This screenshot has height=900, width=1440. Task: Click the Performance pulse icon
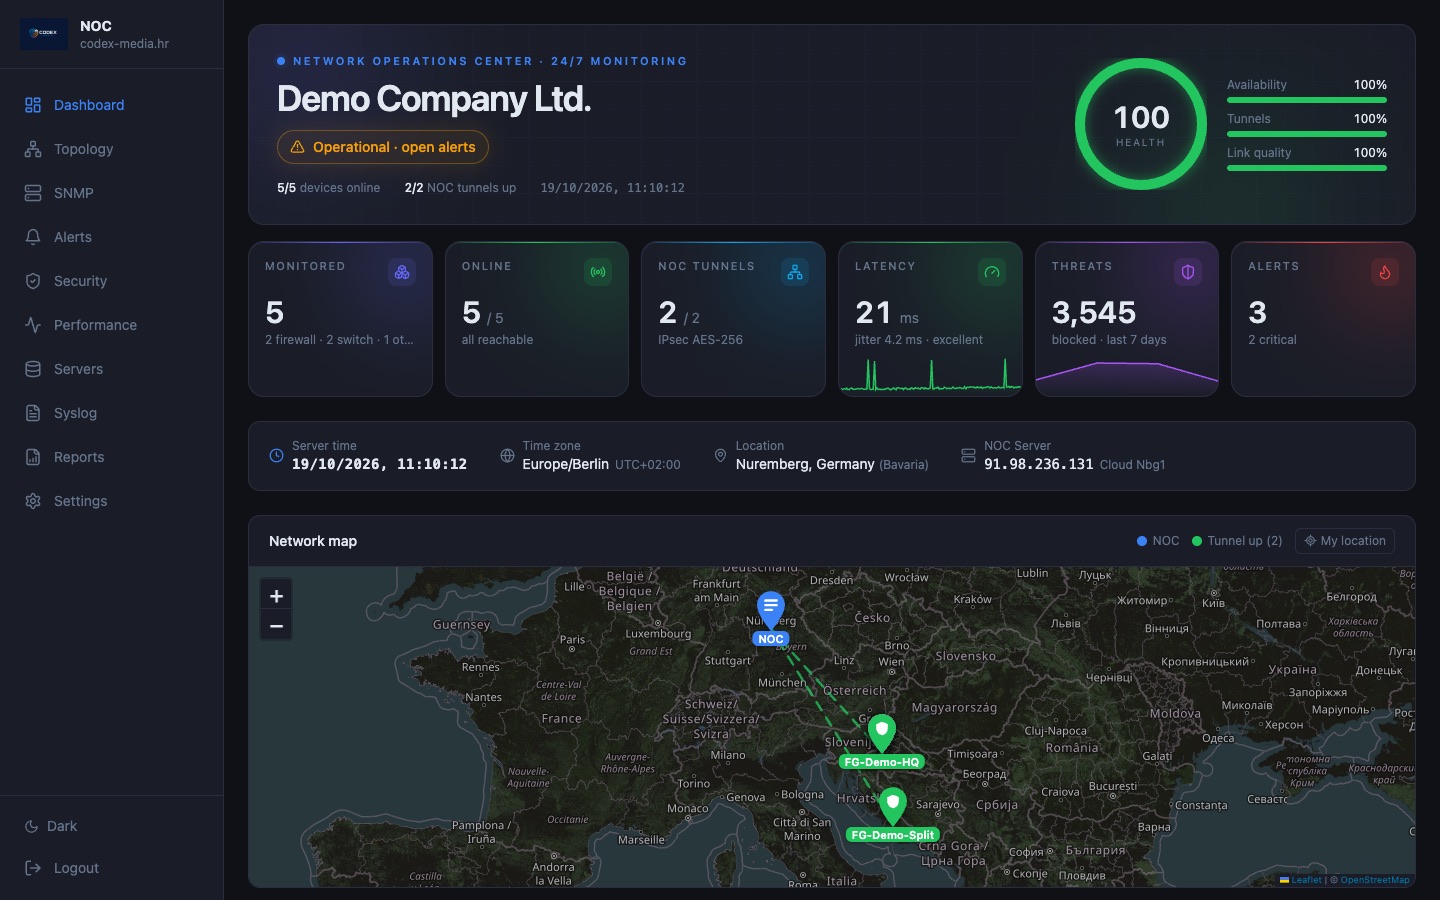(33, 325)
